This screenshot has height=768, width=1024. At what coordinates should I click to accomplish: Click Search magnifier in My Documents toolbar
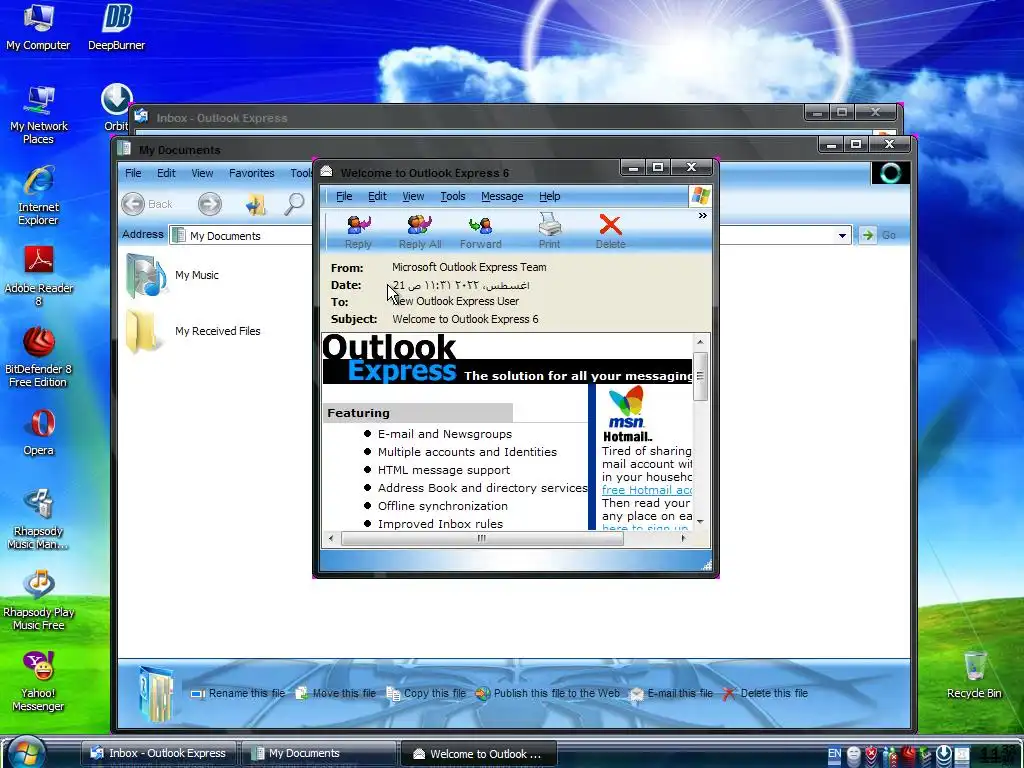[x=294, y=204]
